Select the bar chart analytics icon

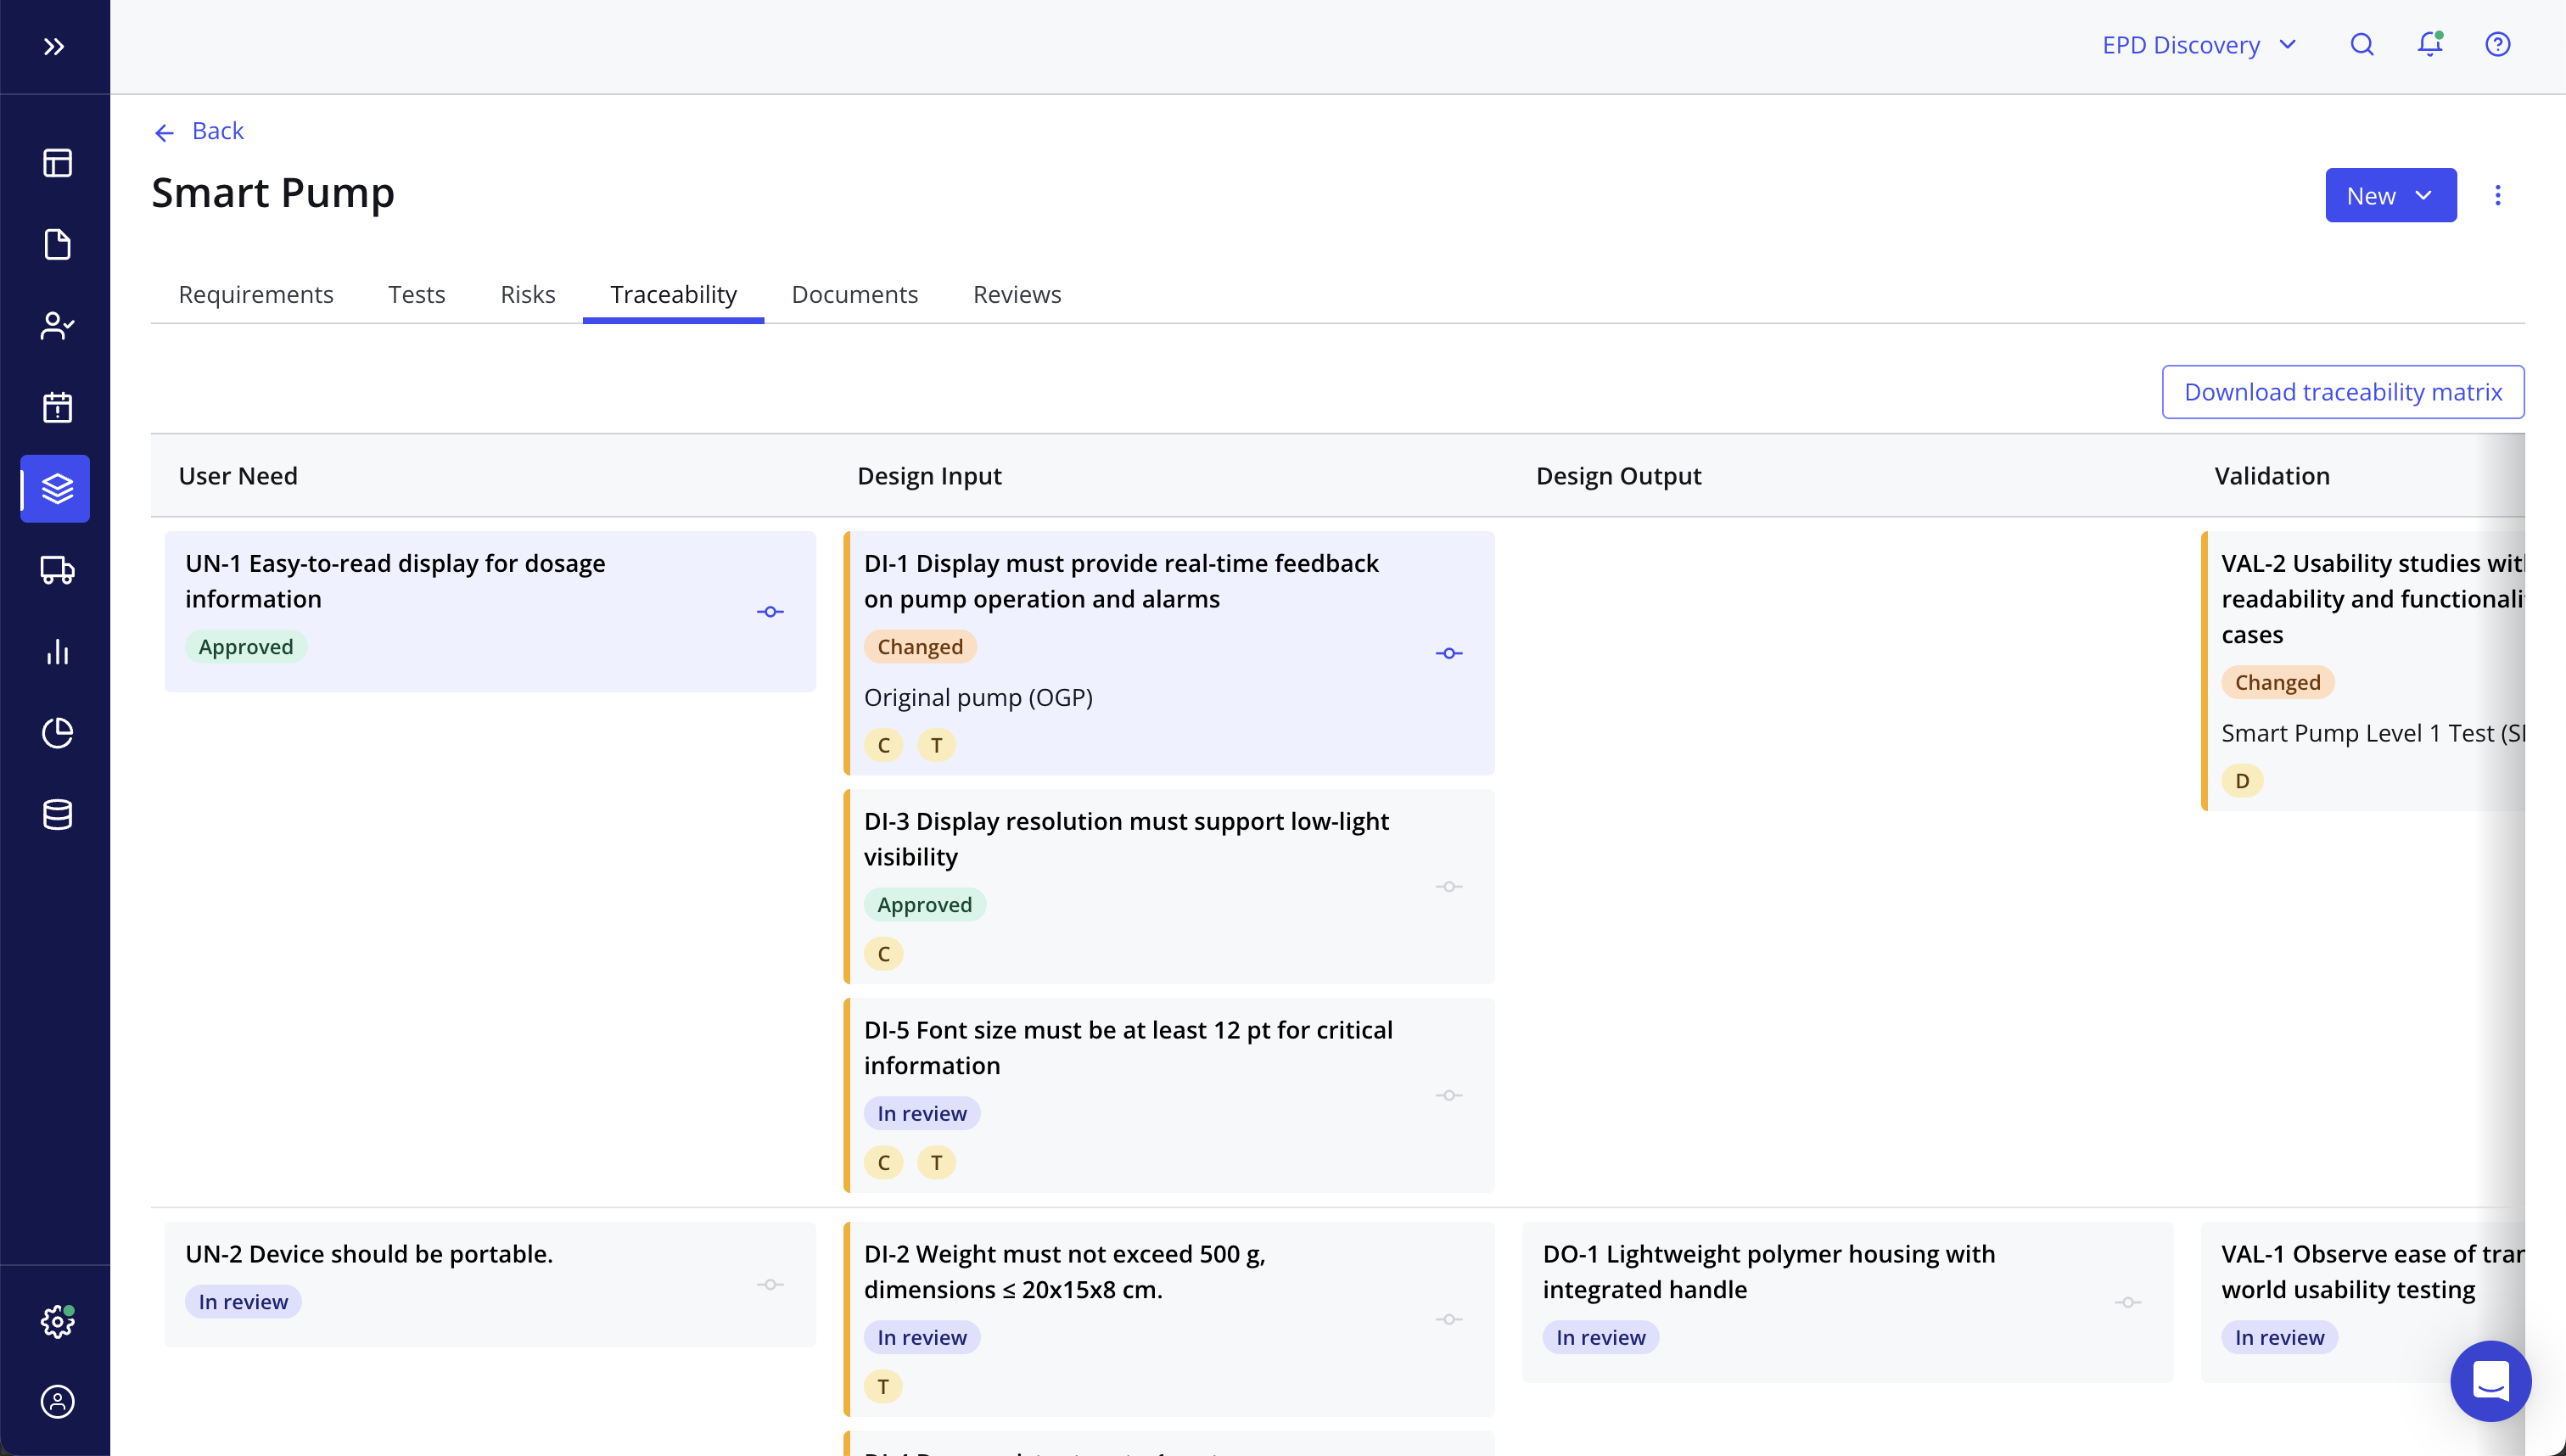(x=57, y=652)
